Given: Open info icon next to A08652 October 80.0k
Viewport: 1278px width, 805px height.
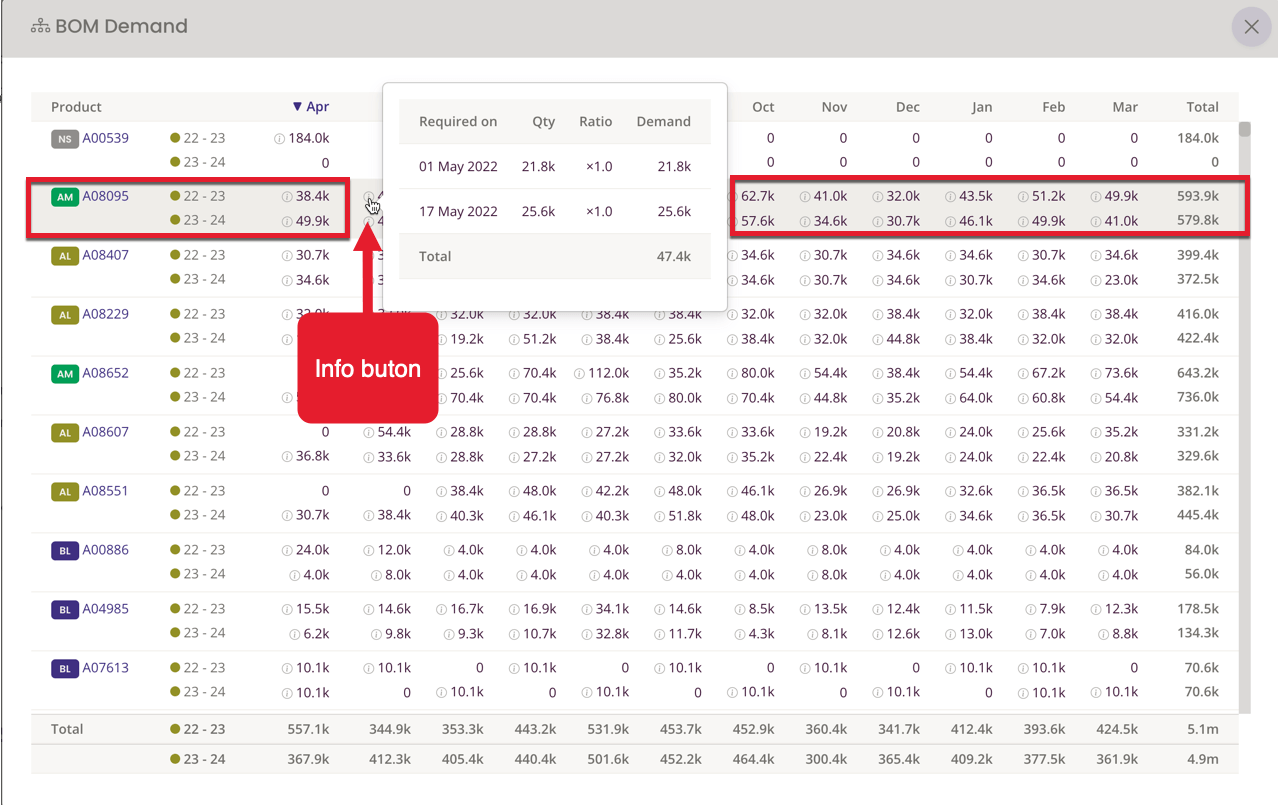Looking at the screenshot, I should [733, 374].
